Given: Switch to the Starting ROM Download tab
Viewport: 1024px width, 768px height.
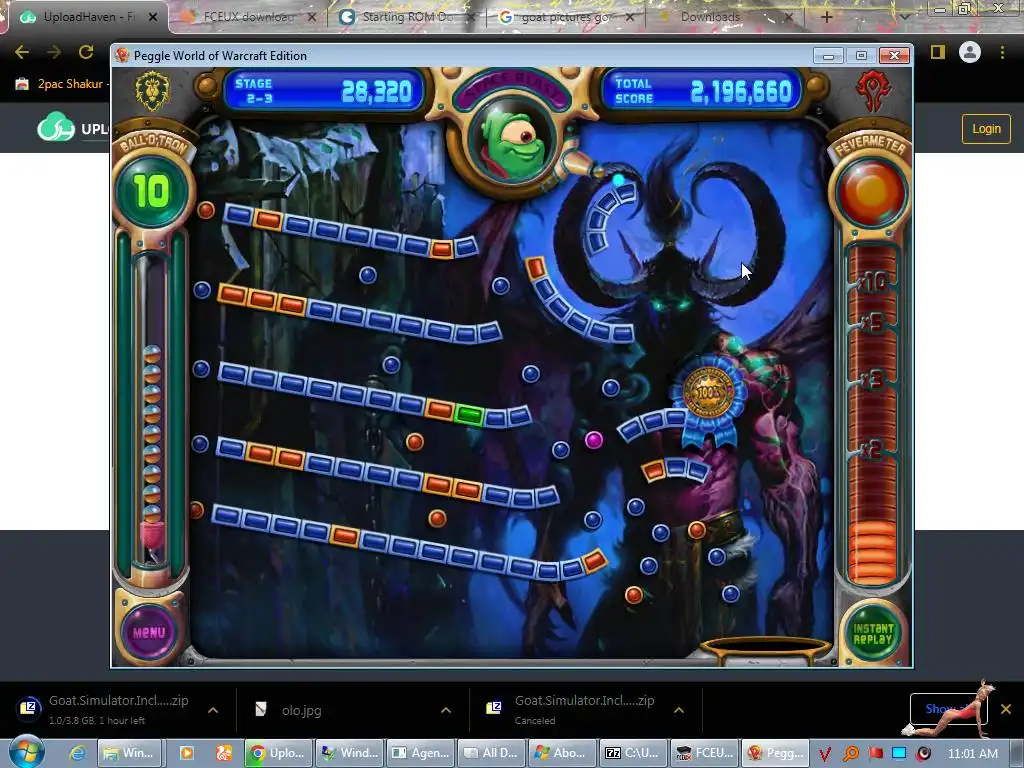Looking at the screenshot, I should 406,17.
